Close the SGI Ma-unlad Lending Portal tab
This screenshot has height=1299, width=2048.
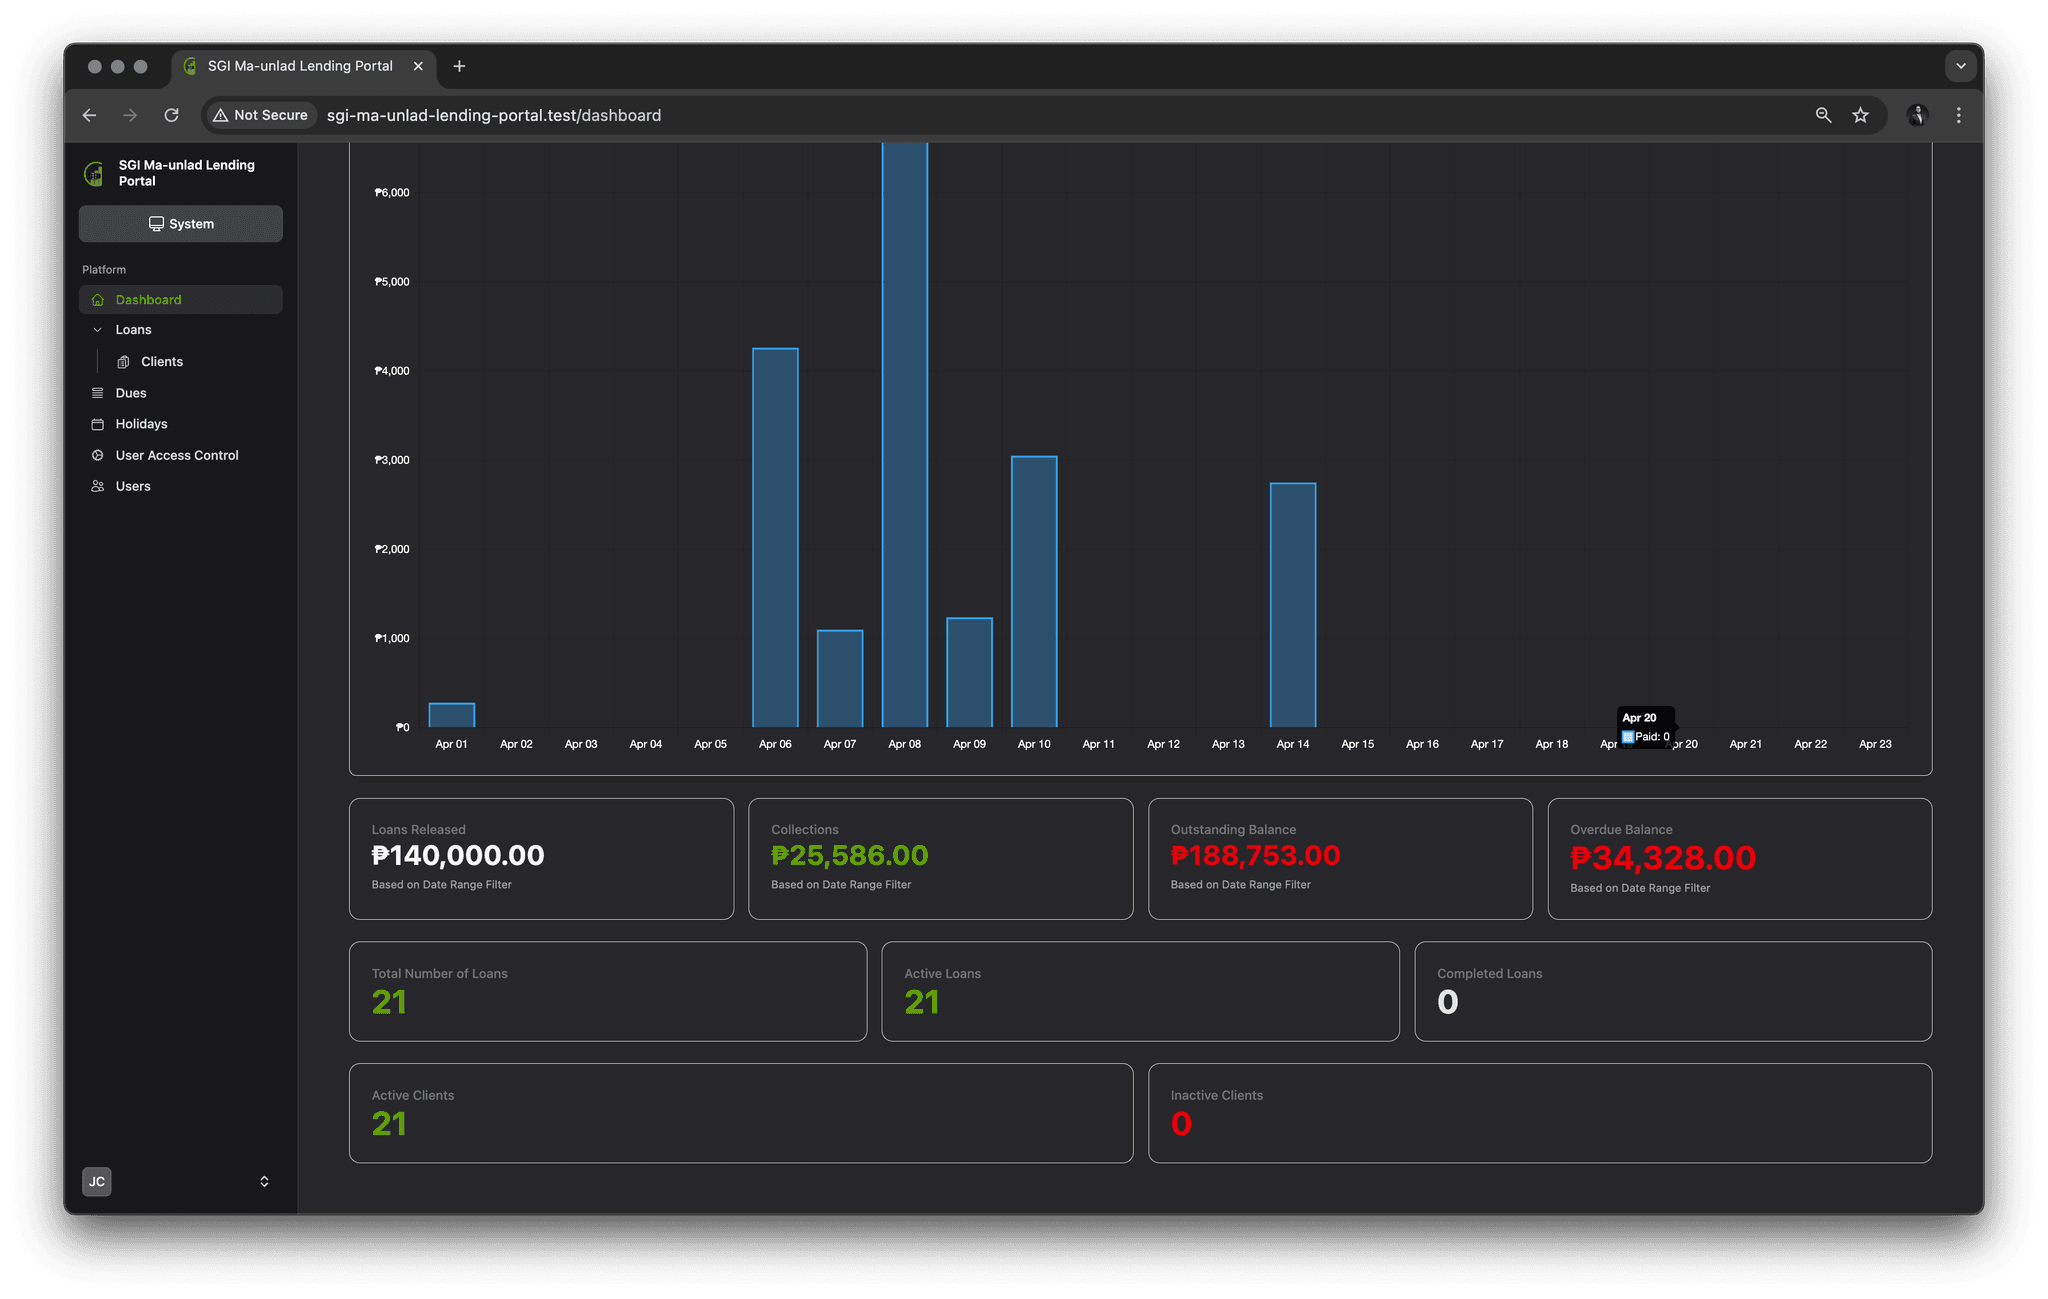(x=418, y=66)
